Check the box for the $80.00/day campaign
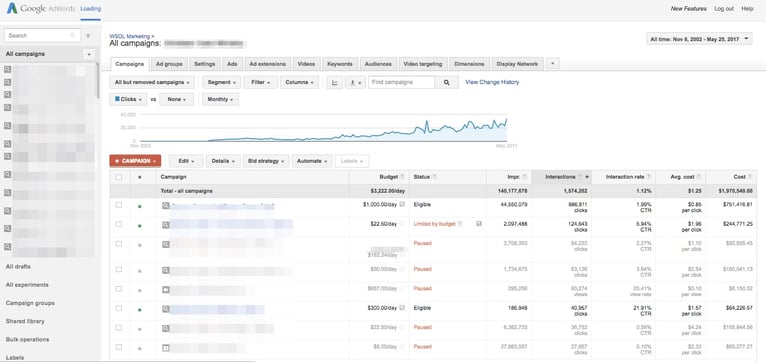 click(x=119, y=269)
